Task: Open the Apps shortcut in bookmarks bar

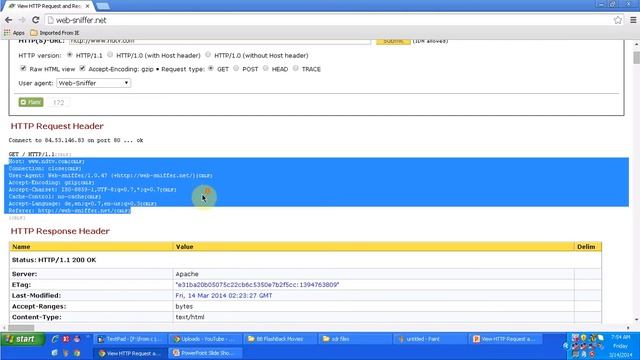Action: (x=14, y=33)
